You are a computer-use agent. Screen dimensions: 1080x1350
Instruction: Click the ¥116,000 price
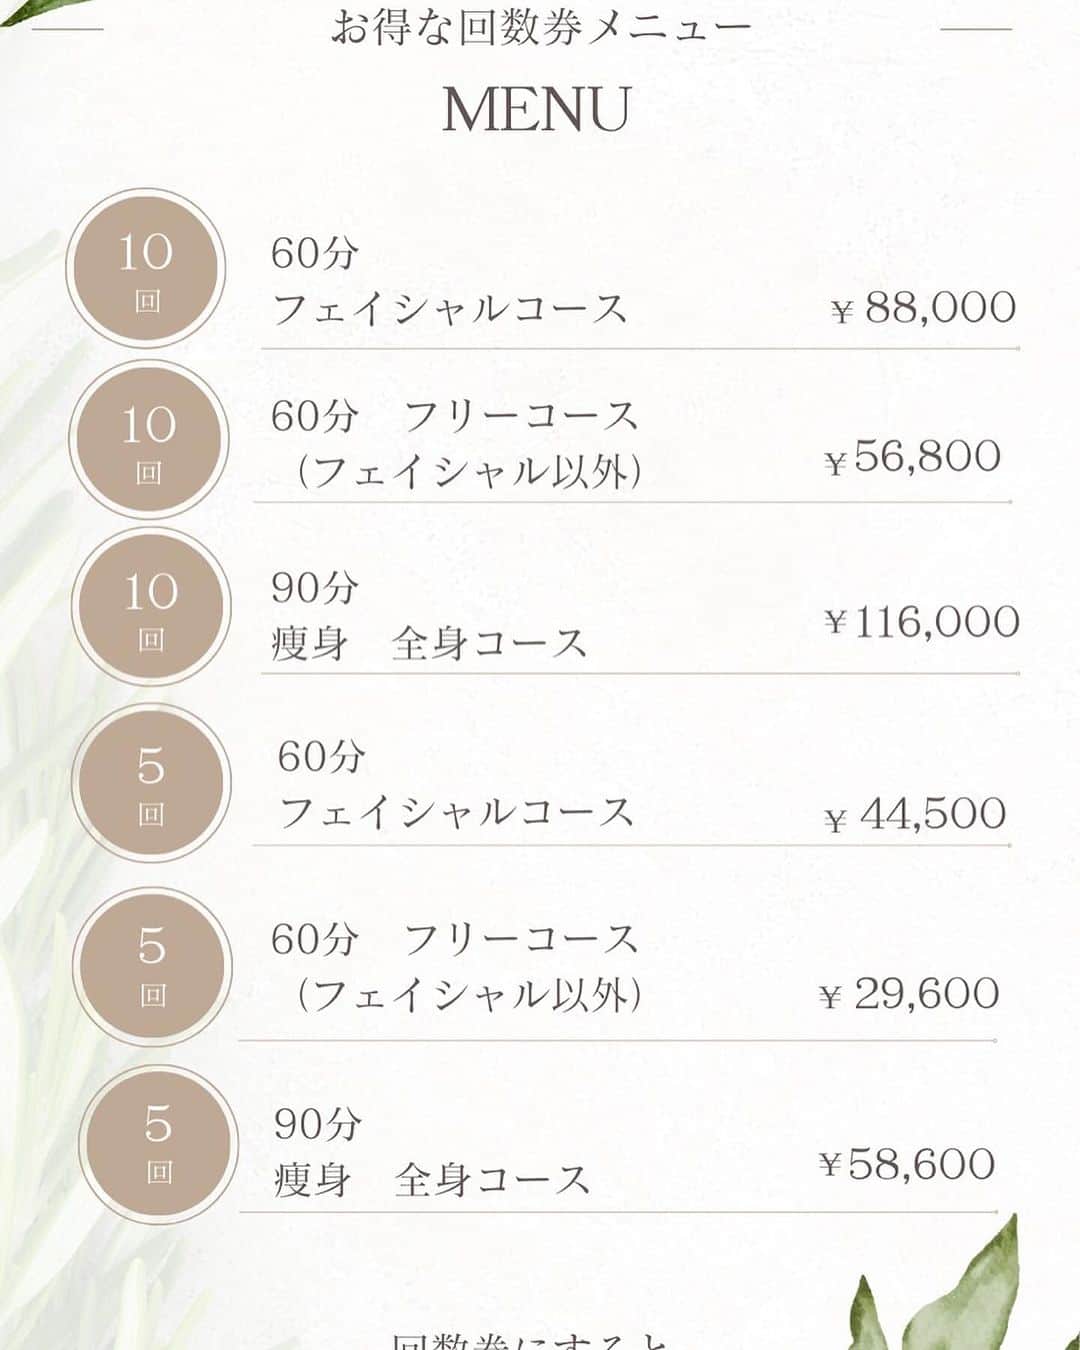pyautogui.click(x=922, y=622)
